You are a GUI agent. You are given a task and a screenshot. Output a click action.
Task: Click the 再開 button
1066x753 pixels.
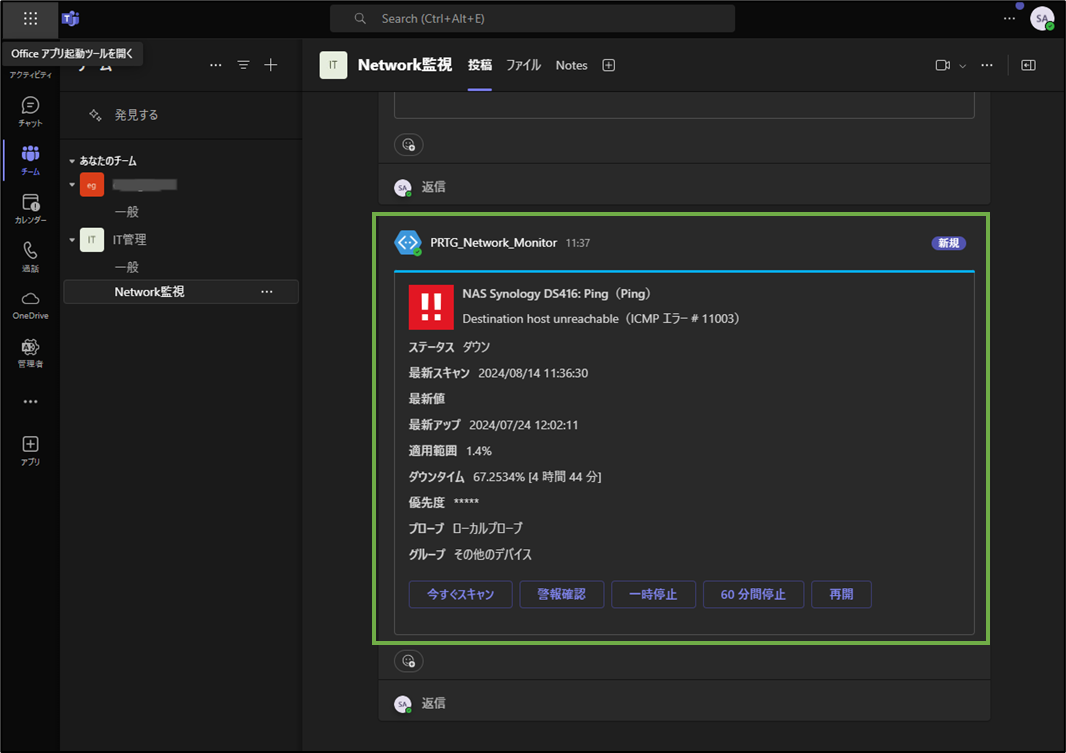[x=841, y=594]
